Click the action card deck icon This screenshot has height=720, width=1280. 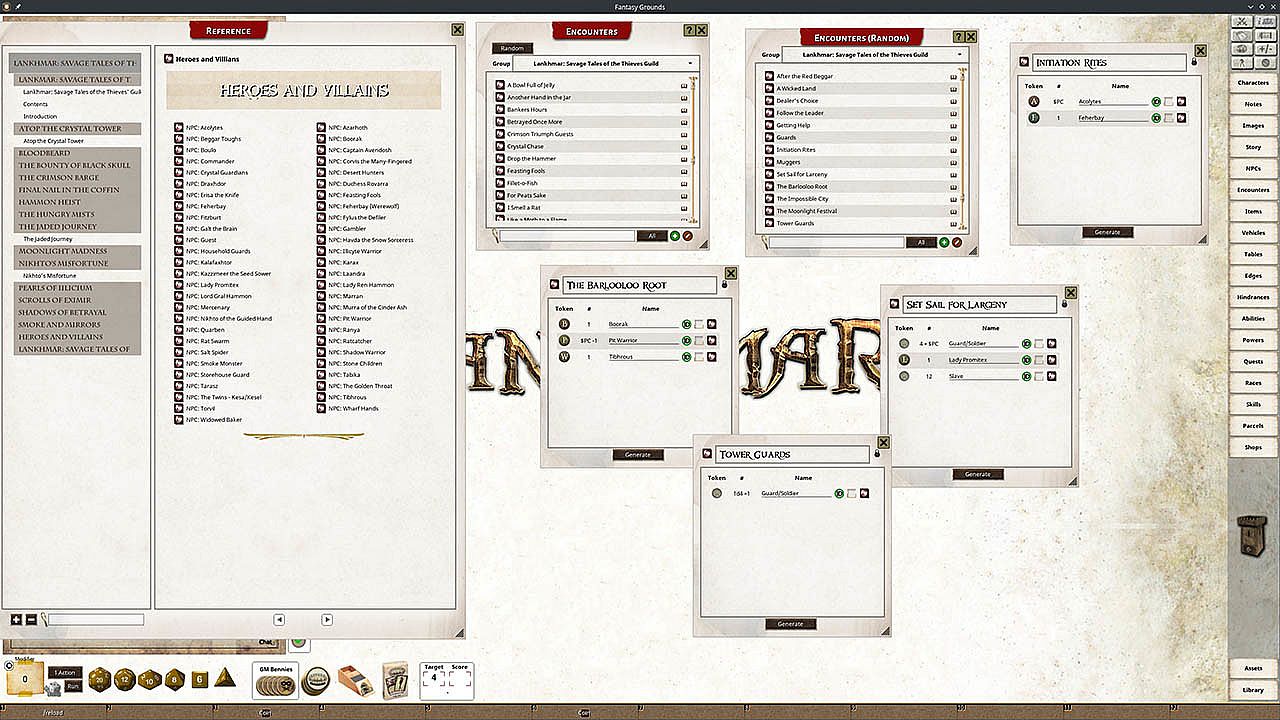tap(396, 680)
